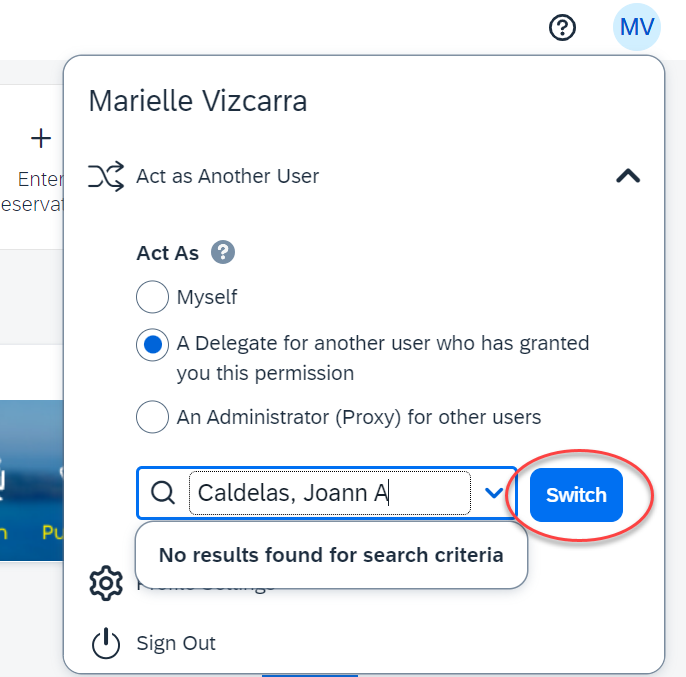The height and width of the screenshot is (677, 686).
Task: Click the No results found message
Action: pos(331,555)
